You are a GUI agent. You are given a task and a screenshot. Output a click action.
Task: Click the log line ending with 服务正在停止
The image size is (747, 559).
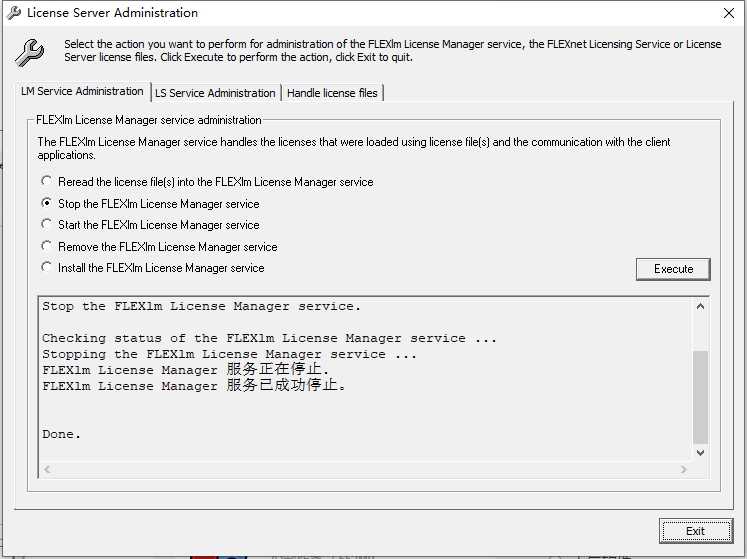pyautogui.click(x=186, y=369)
